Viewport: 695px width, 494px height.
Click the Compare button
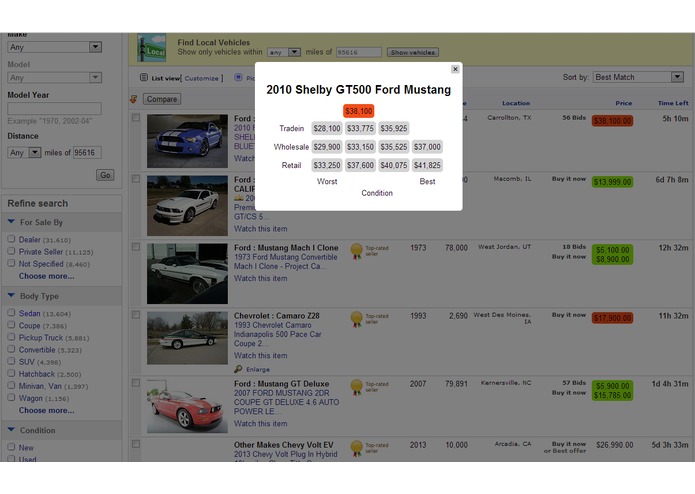(x=162, y=99)
